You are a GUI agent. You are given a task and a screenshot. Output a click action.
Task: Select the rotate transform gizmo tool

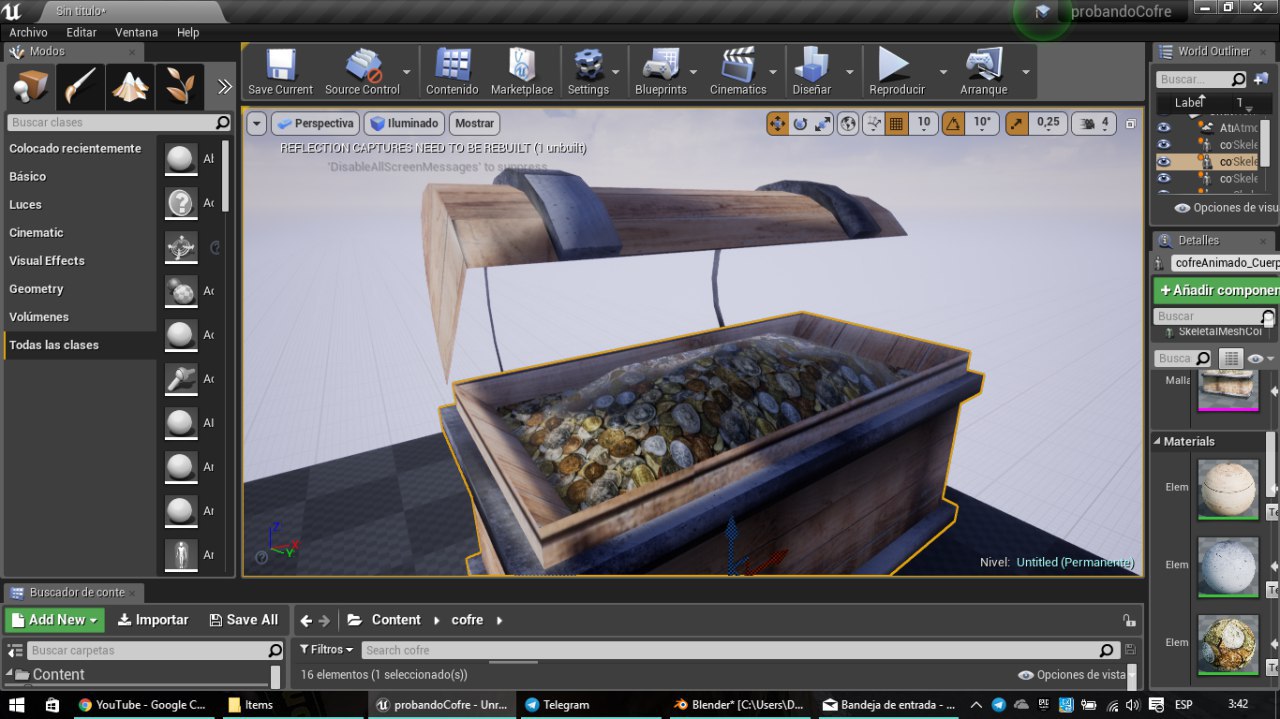[x=800, y=123]
